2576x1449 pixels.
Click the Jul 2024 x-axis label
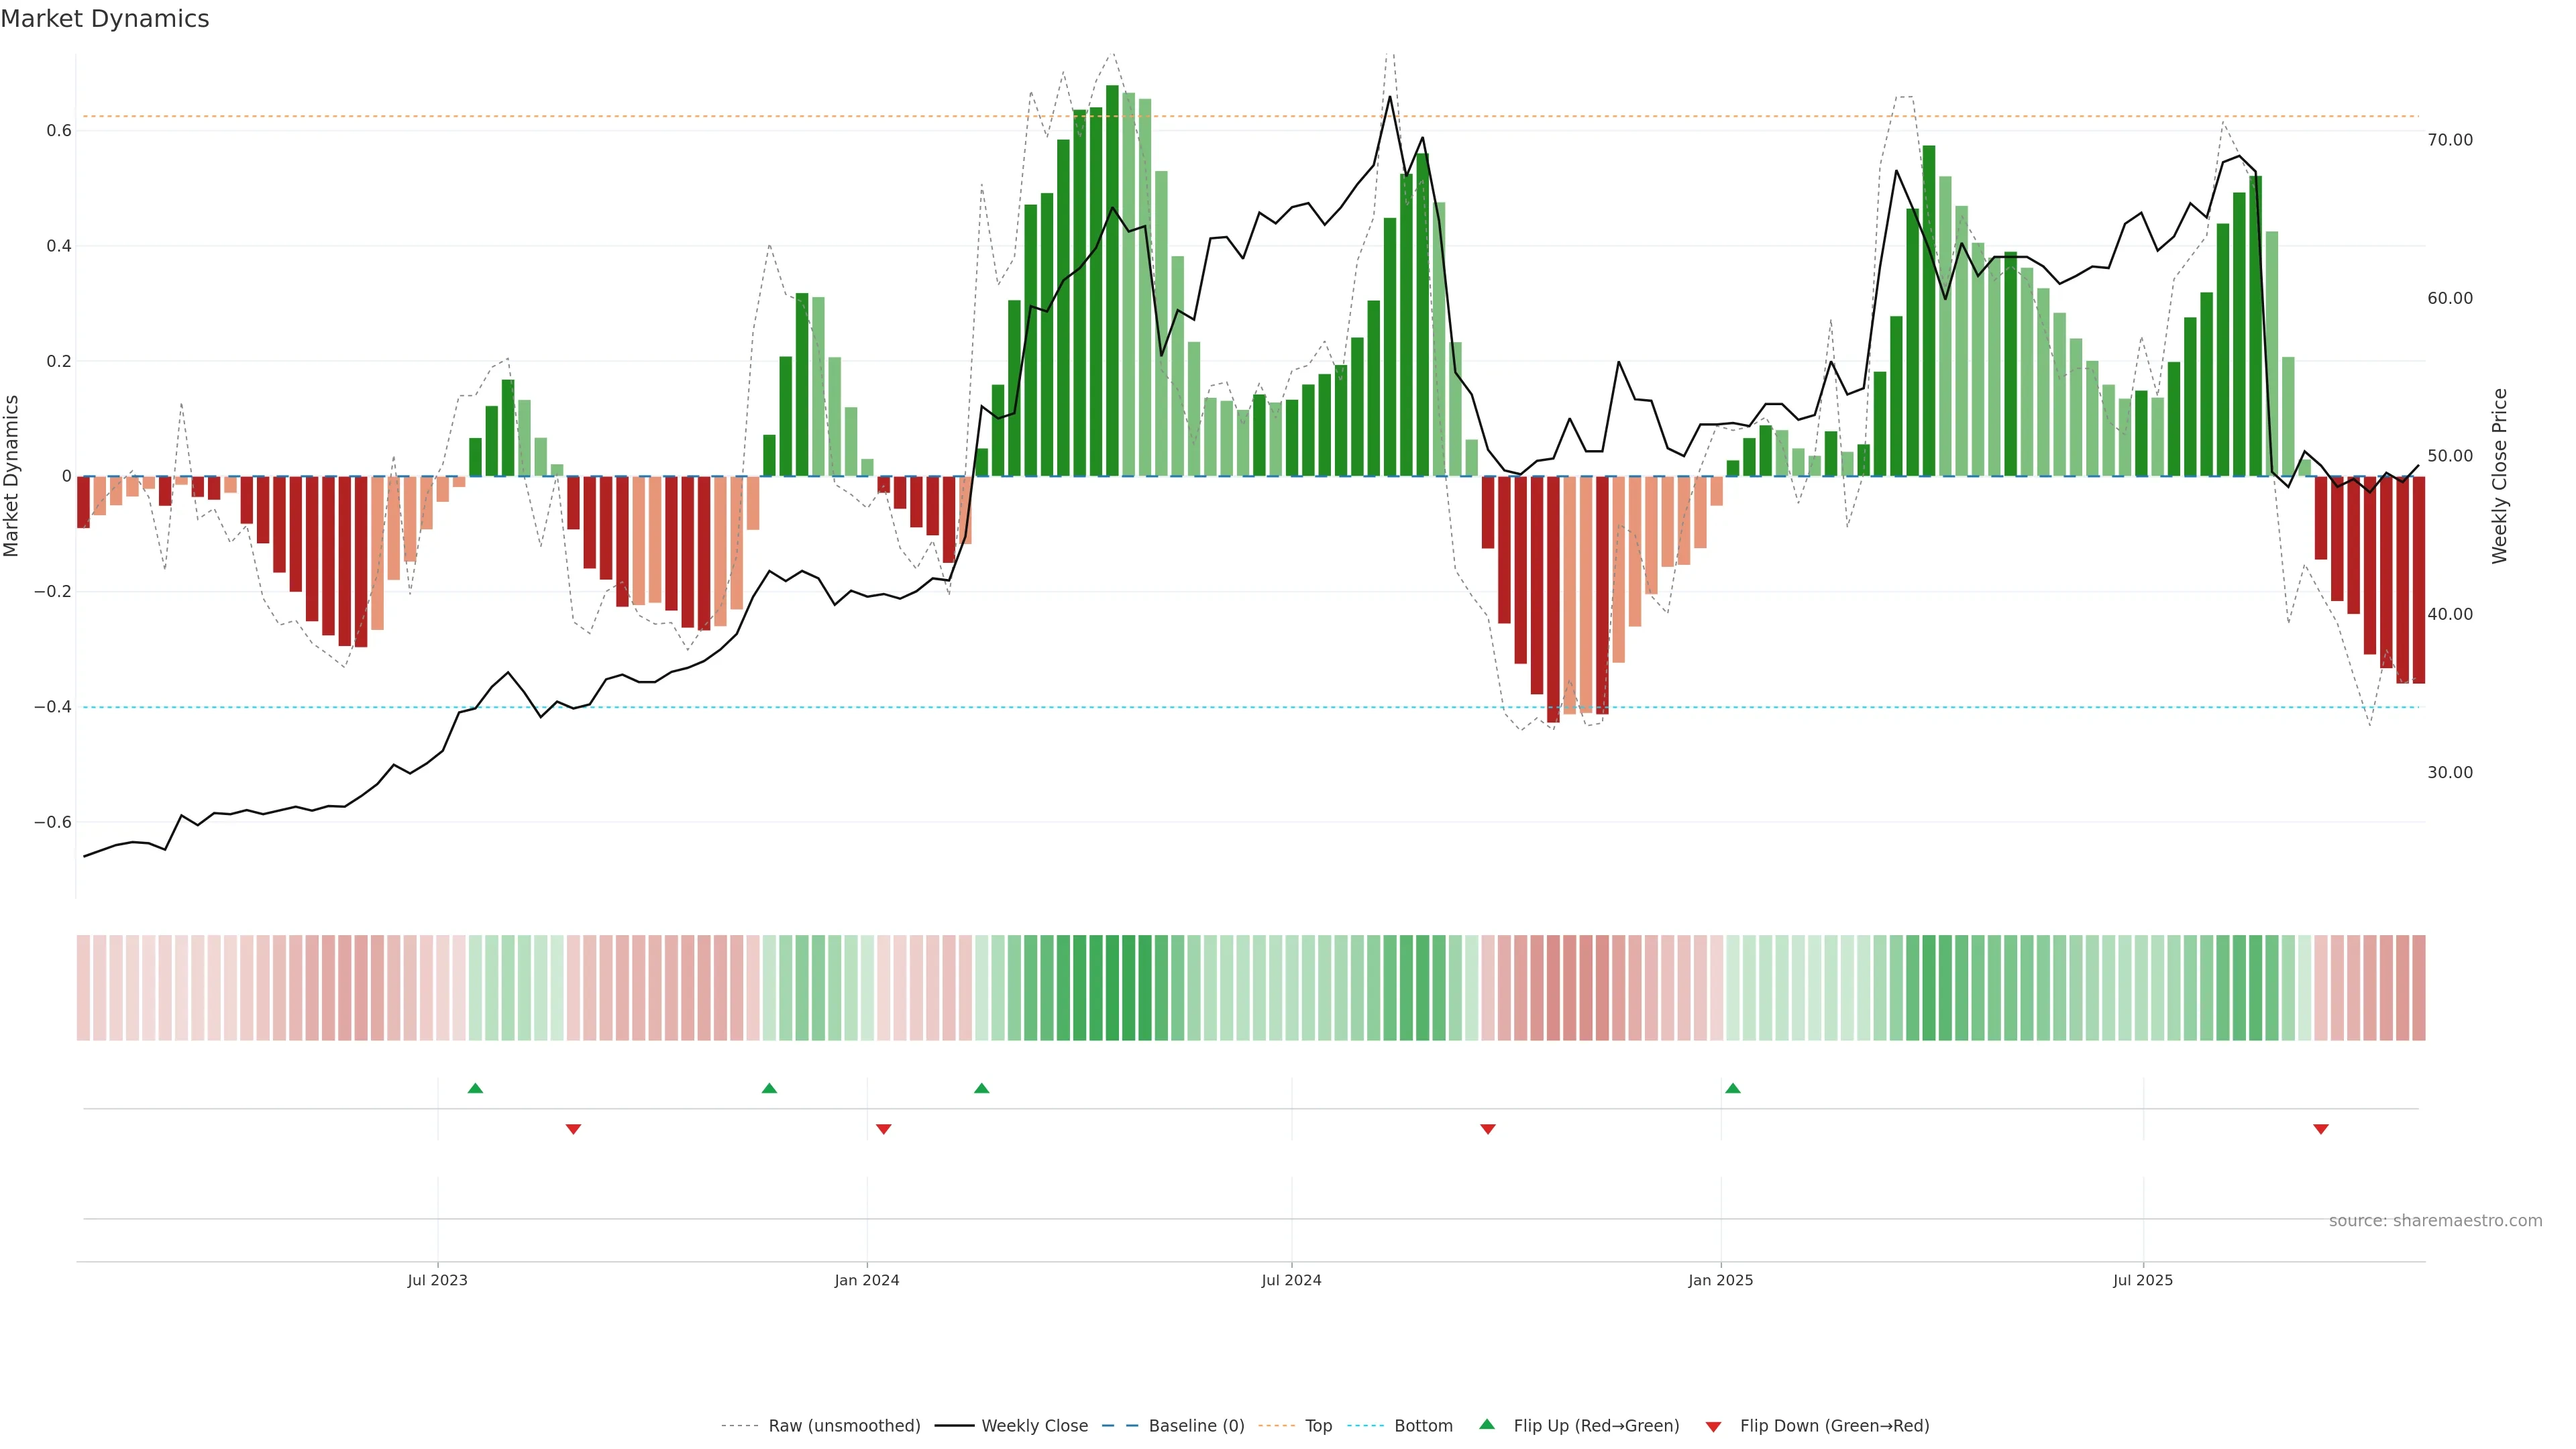click(x=1291, y=1280)
